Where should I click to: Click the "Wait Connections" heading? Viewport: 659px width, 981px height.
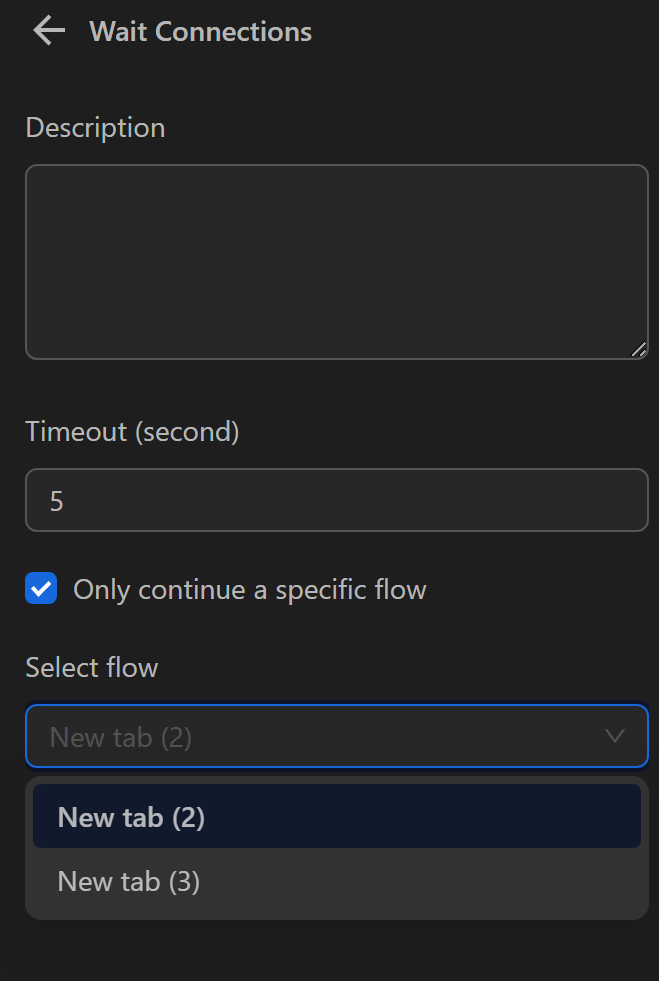pos(200,31)
